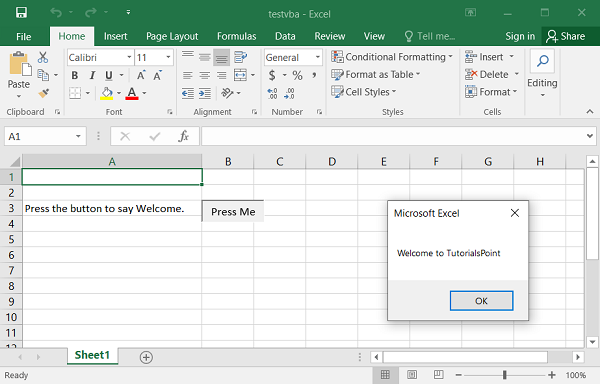Select the column A header
This screenshot has width=600, height=384.
(112, 161)
